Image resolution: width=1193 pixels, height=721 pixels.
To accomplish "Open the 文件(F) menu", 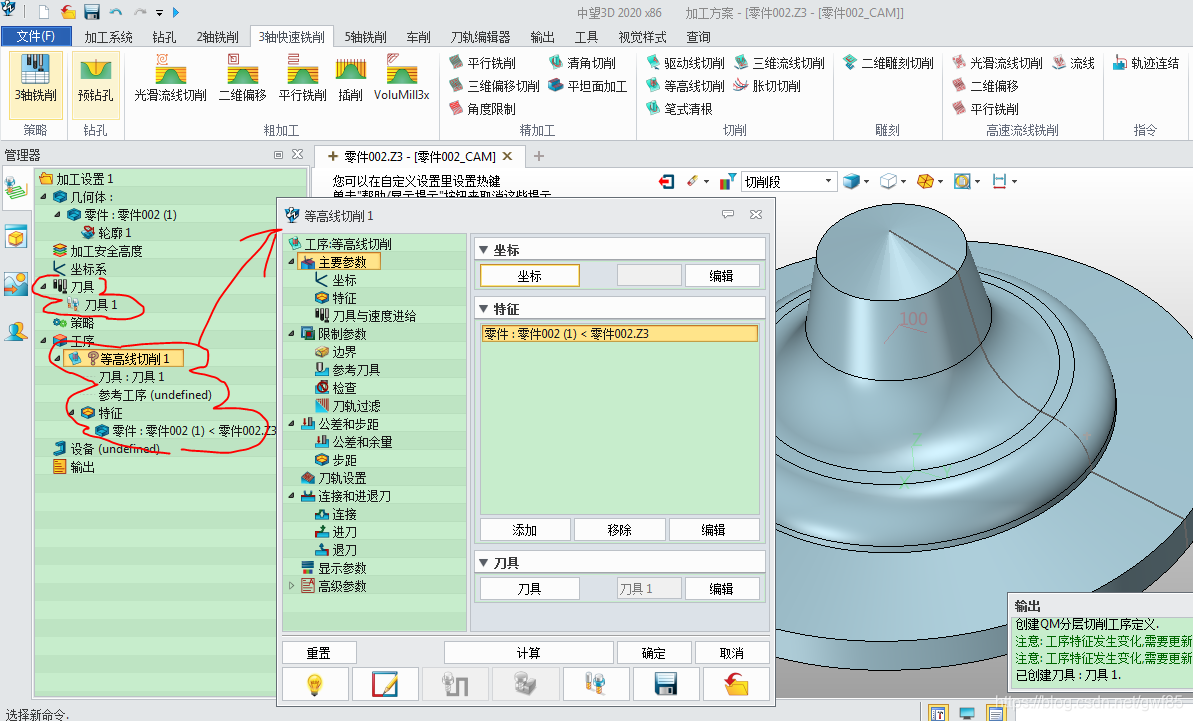I will [x=36, y=37].
